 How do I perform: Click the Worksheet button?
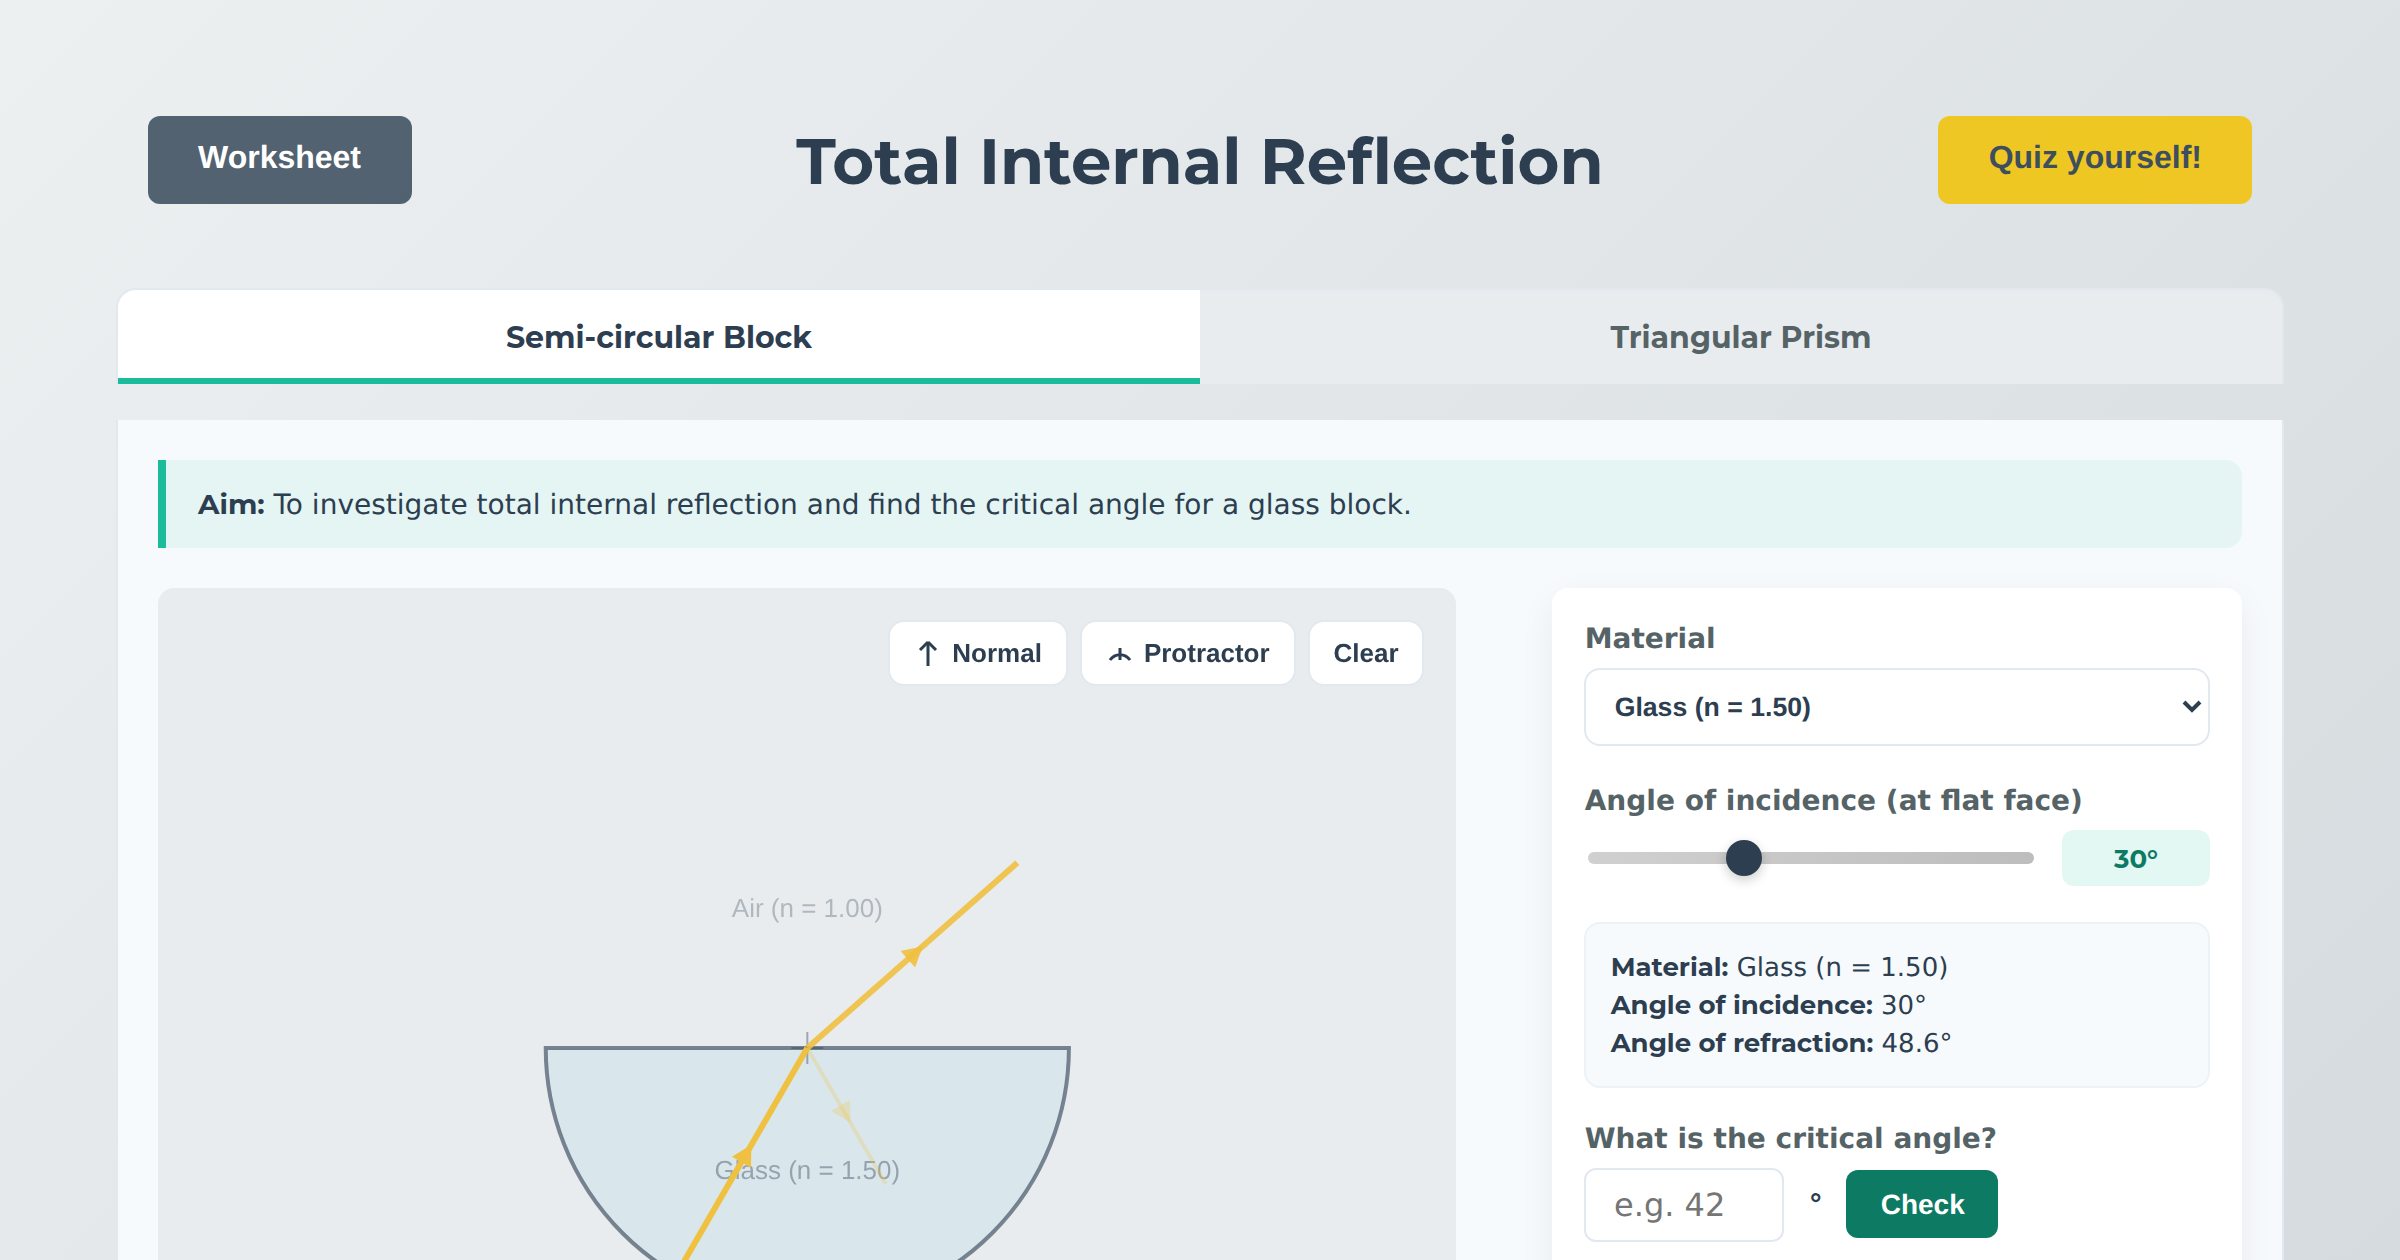(280, 160)
